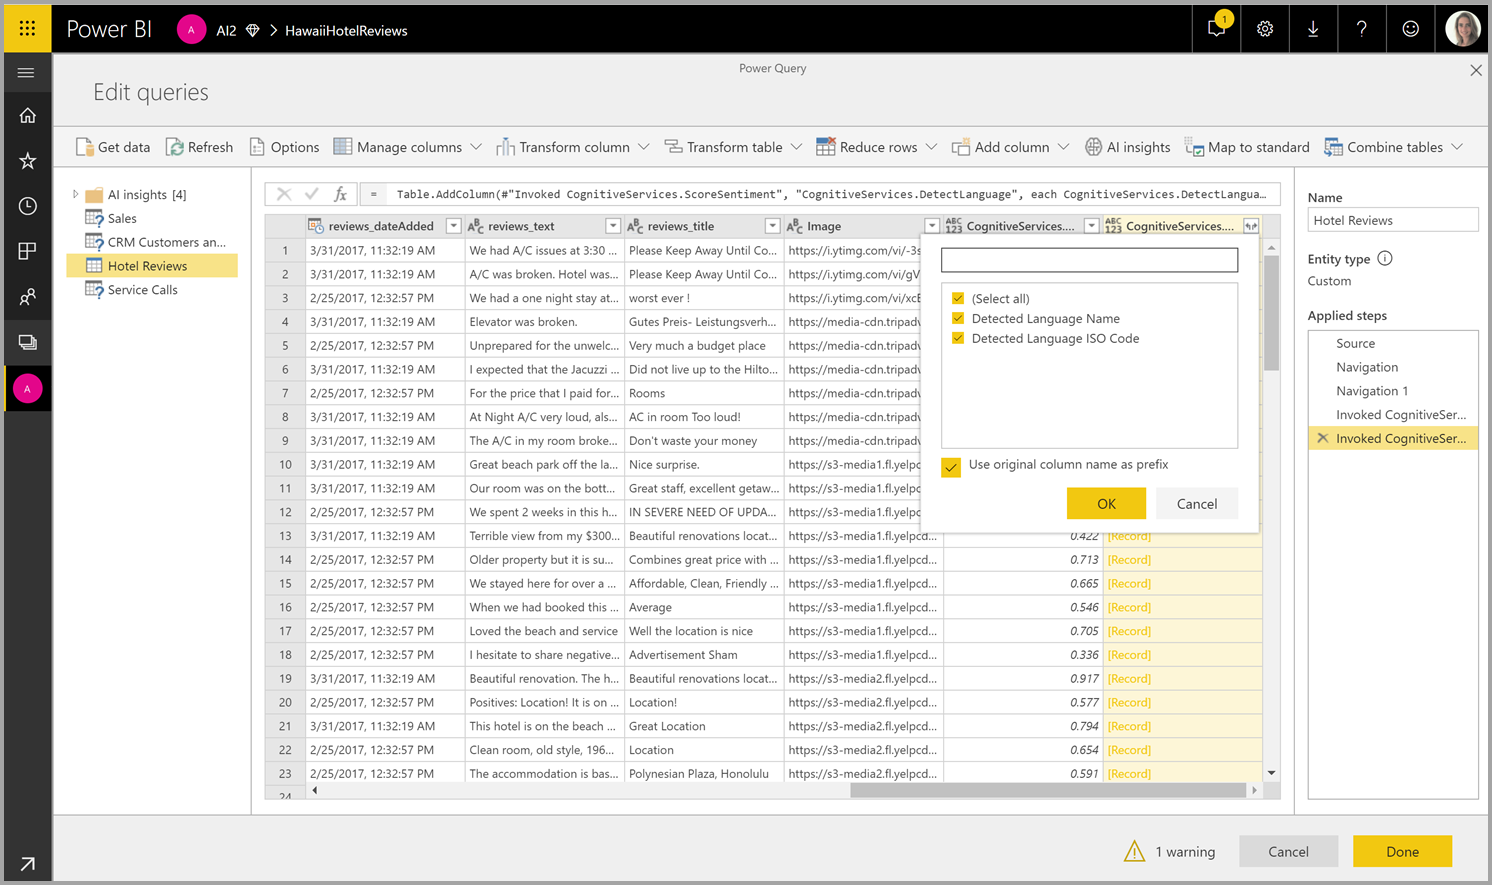The image size is (1492, 885).
Task: Open Shared with me sidebar icon
Action: click(x=27, y=297)
